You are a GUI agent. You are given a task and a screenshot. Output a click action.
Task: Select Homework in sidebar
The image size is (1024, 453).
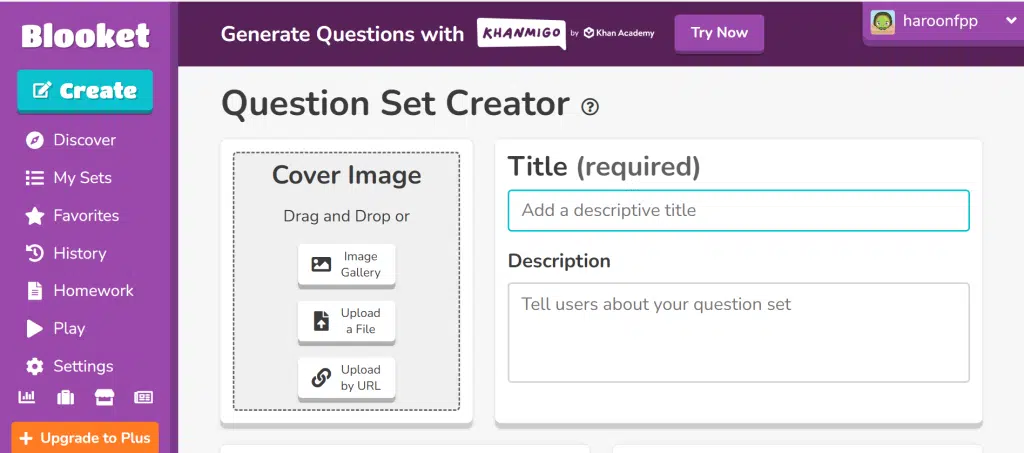93,291
